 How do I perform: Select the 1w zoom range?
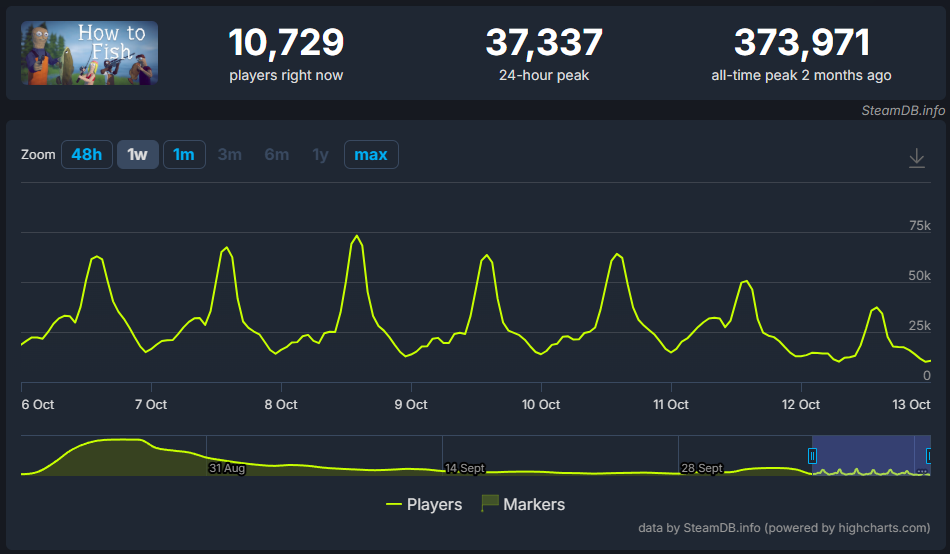138,155
